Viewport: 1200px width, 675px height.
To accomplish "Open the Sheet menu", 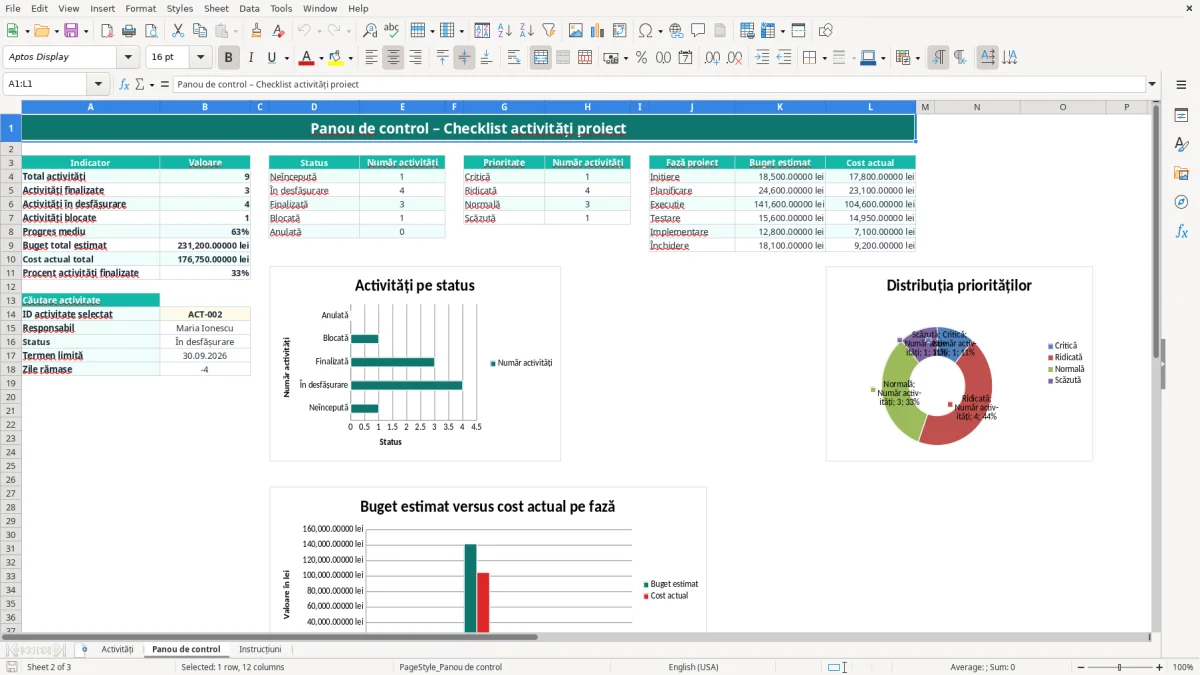I will click(x=216, y=8).
